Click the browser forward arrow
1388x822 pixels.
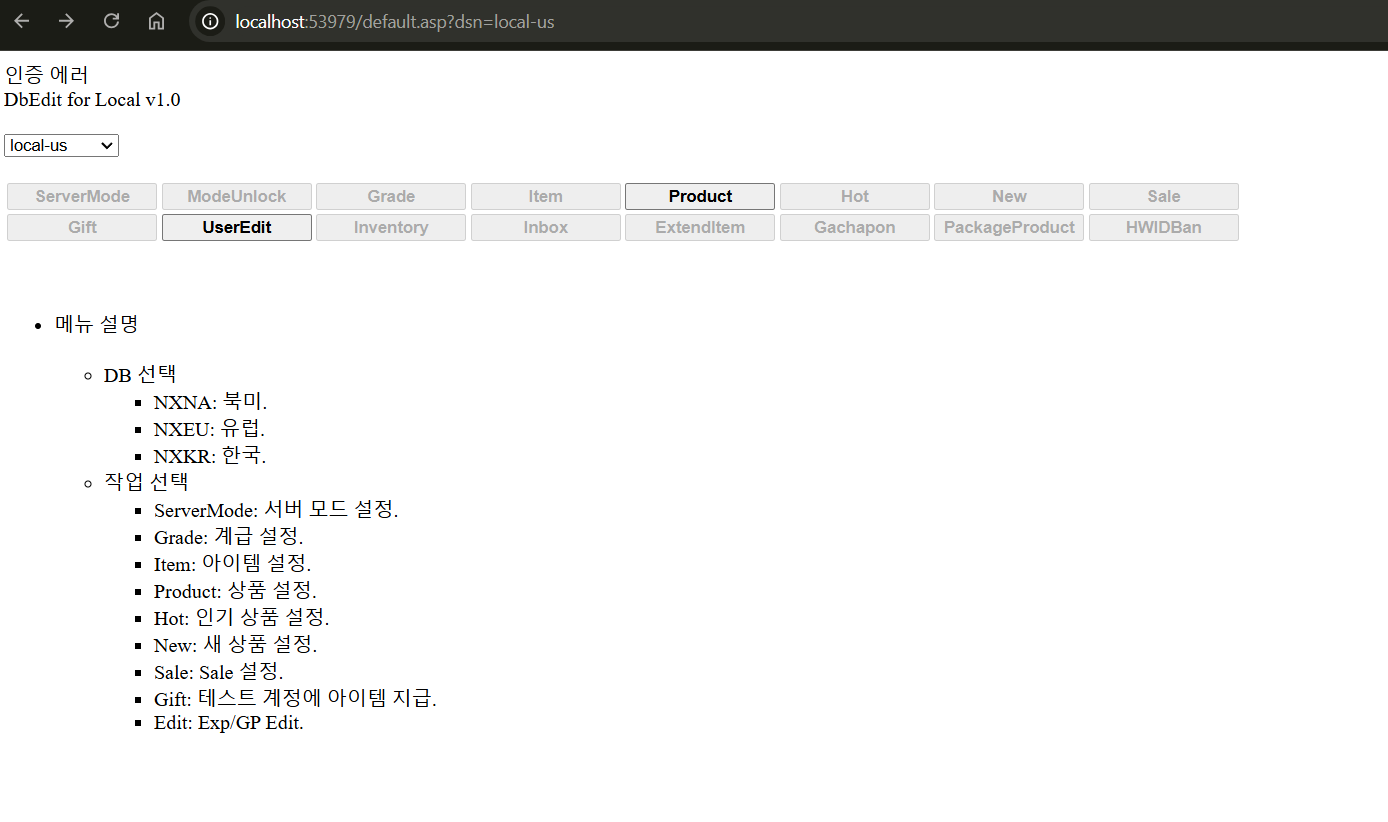click(x=66, y=21)
